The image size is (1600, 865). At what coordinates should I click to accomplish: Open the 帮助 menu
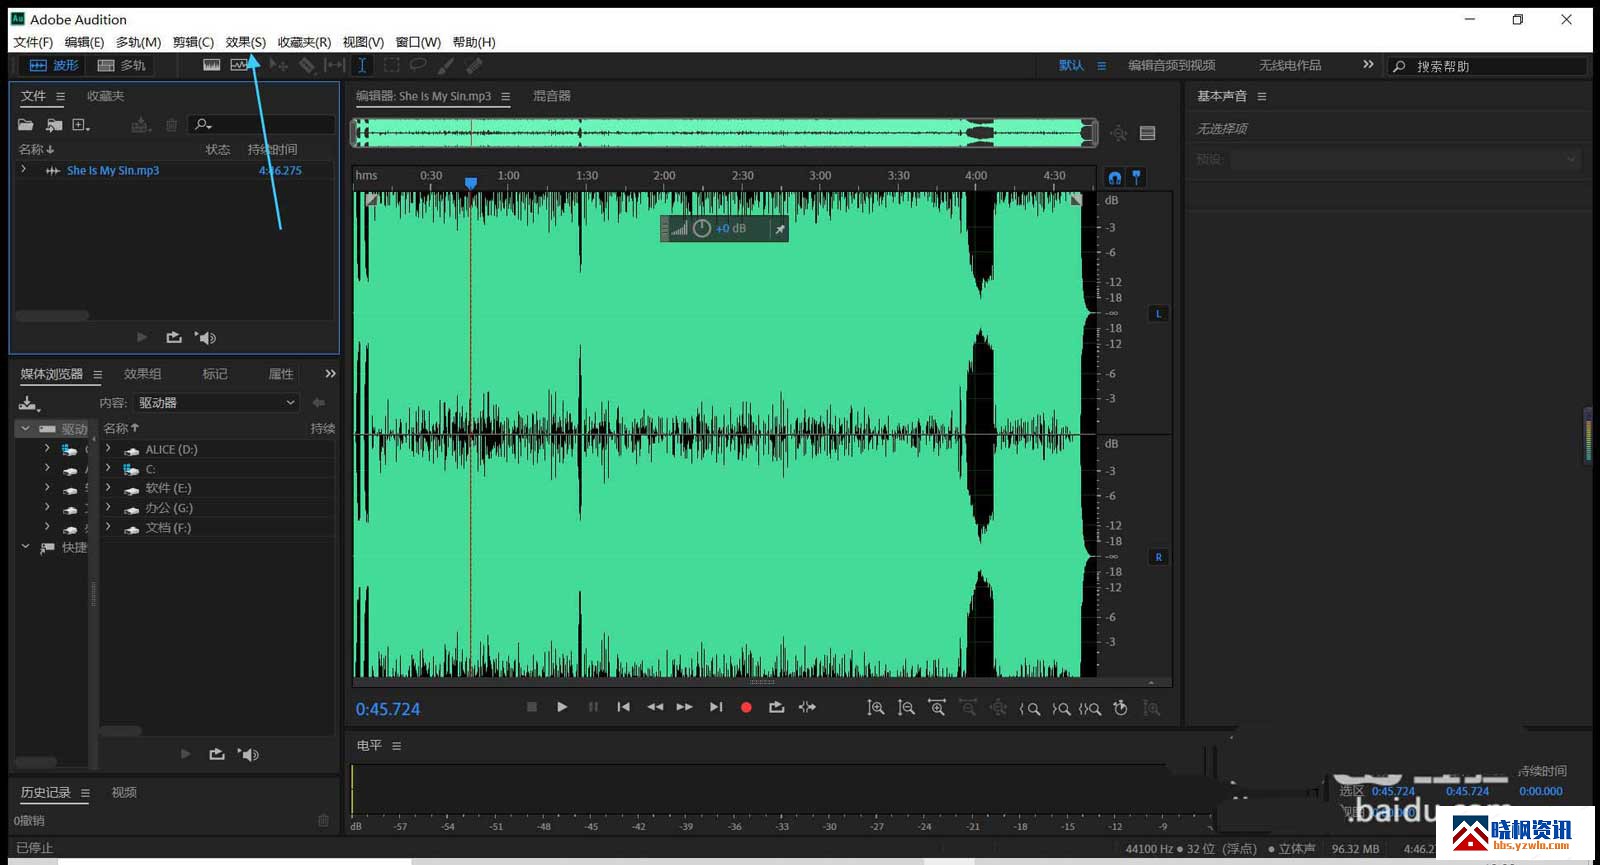click(474, 42)
